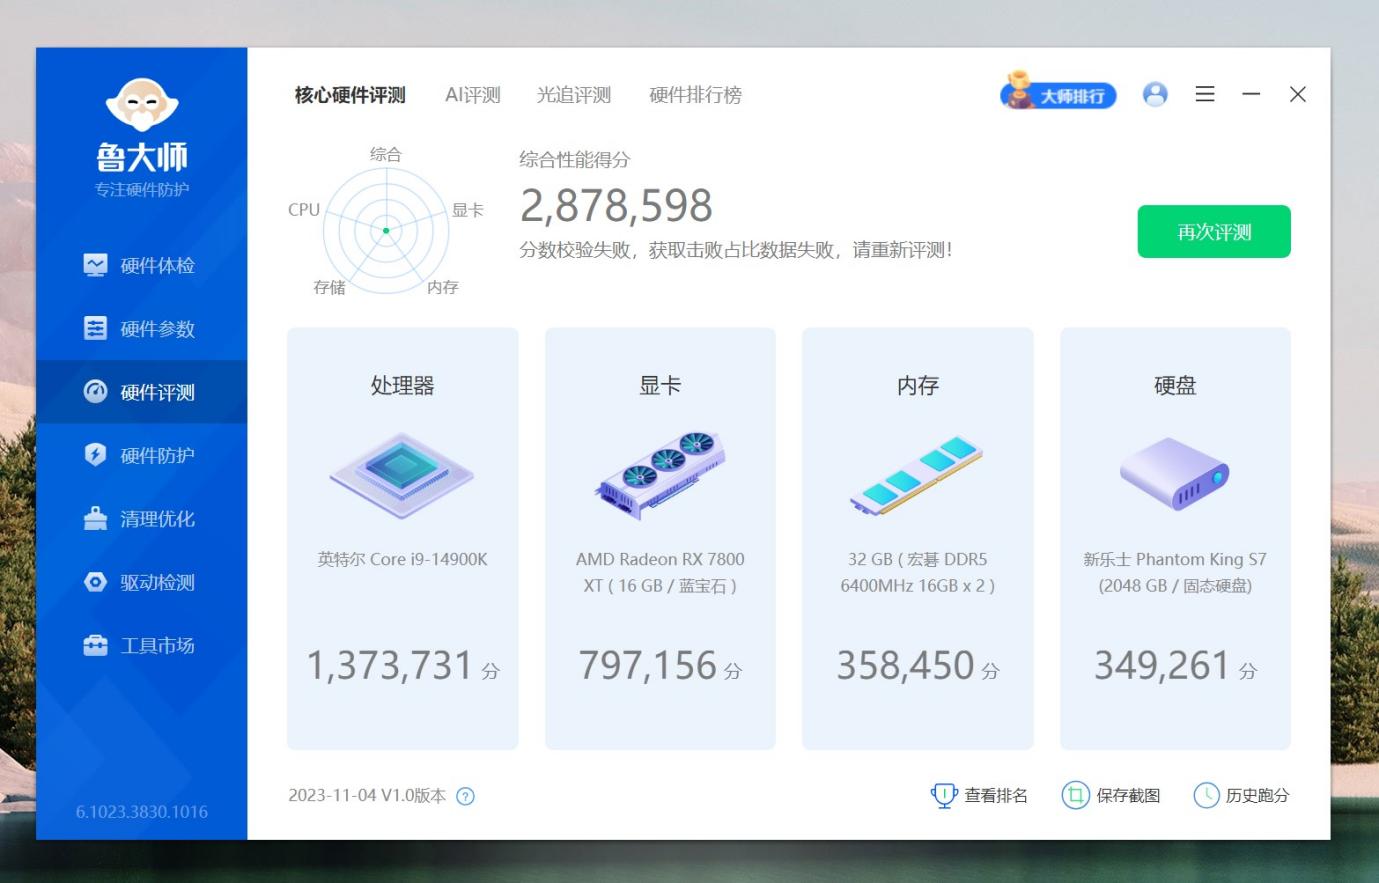Click the green 再次评测 button
Screen dimensions: 1379x883
click(x=1214, y=232)
